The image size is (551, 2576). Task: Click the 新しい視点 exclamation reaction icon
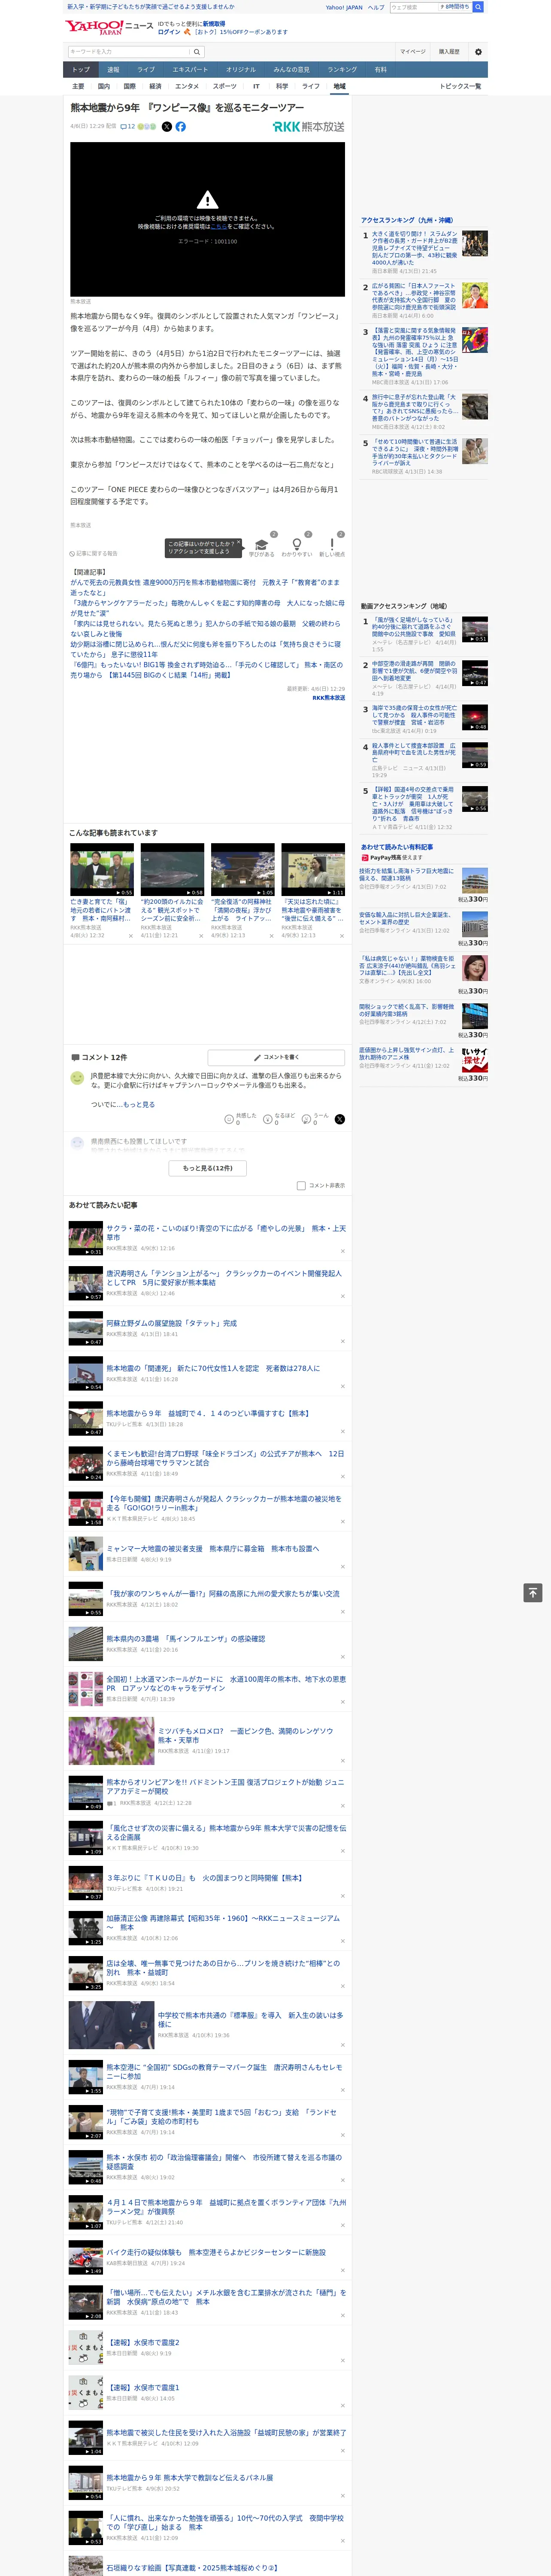pos(332,544)
